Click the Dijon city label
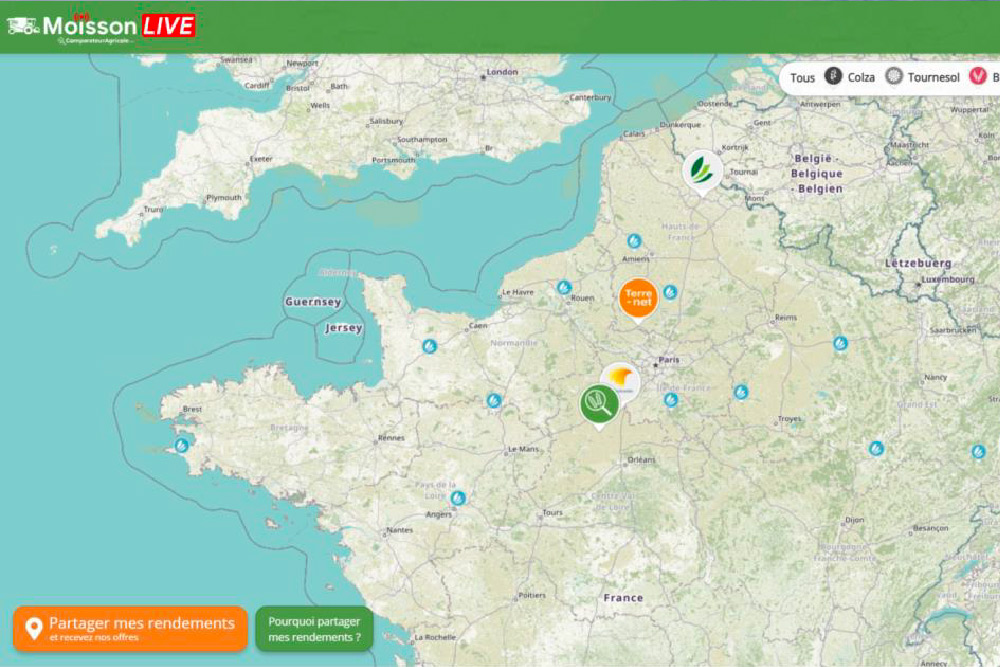This screenshot has width=1000, height=667. click(855, 520)
